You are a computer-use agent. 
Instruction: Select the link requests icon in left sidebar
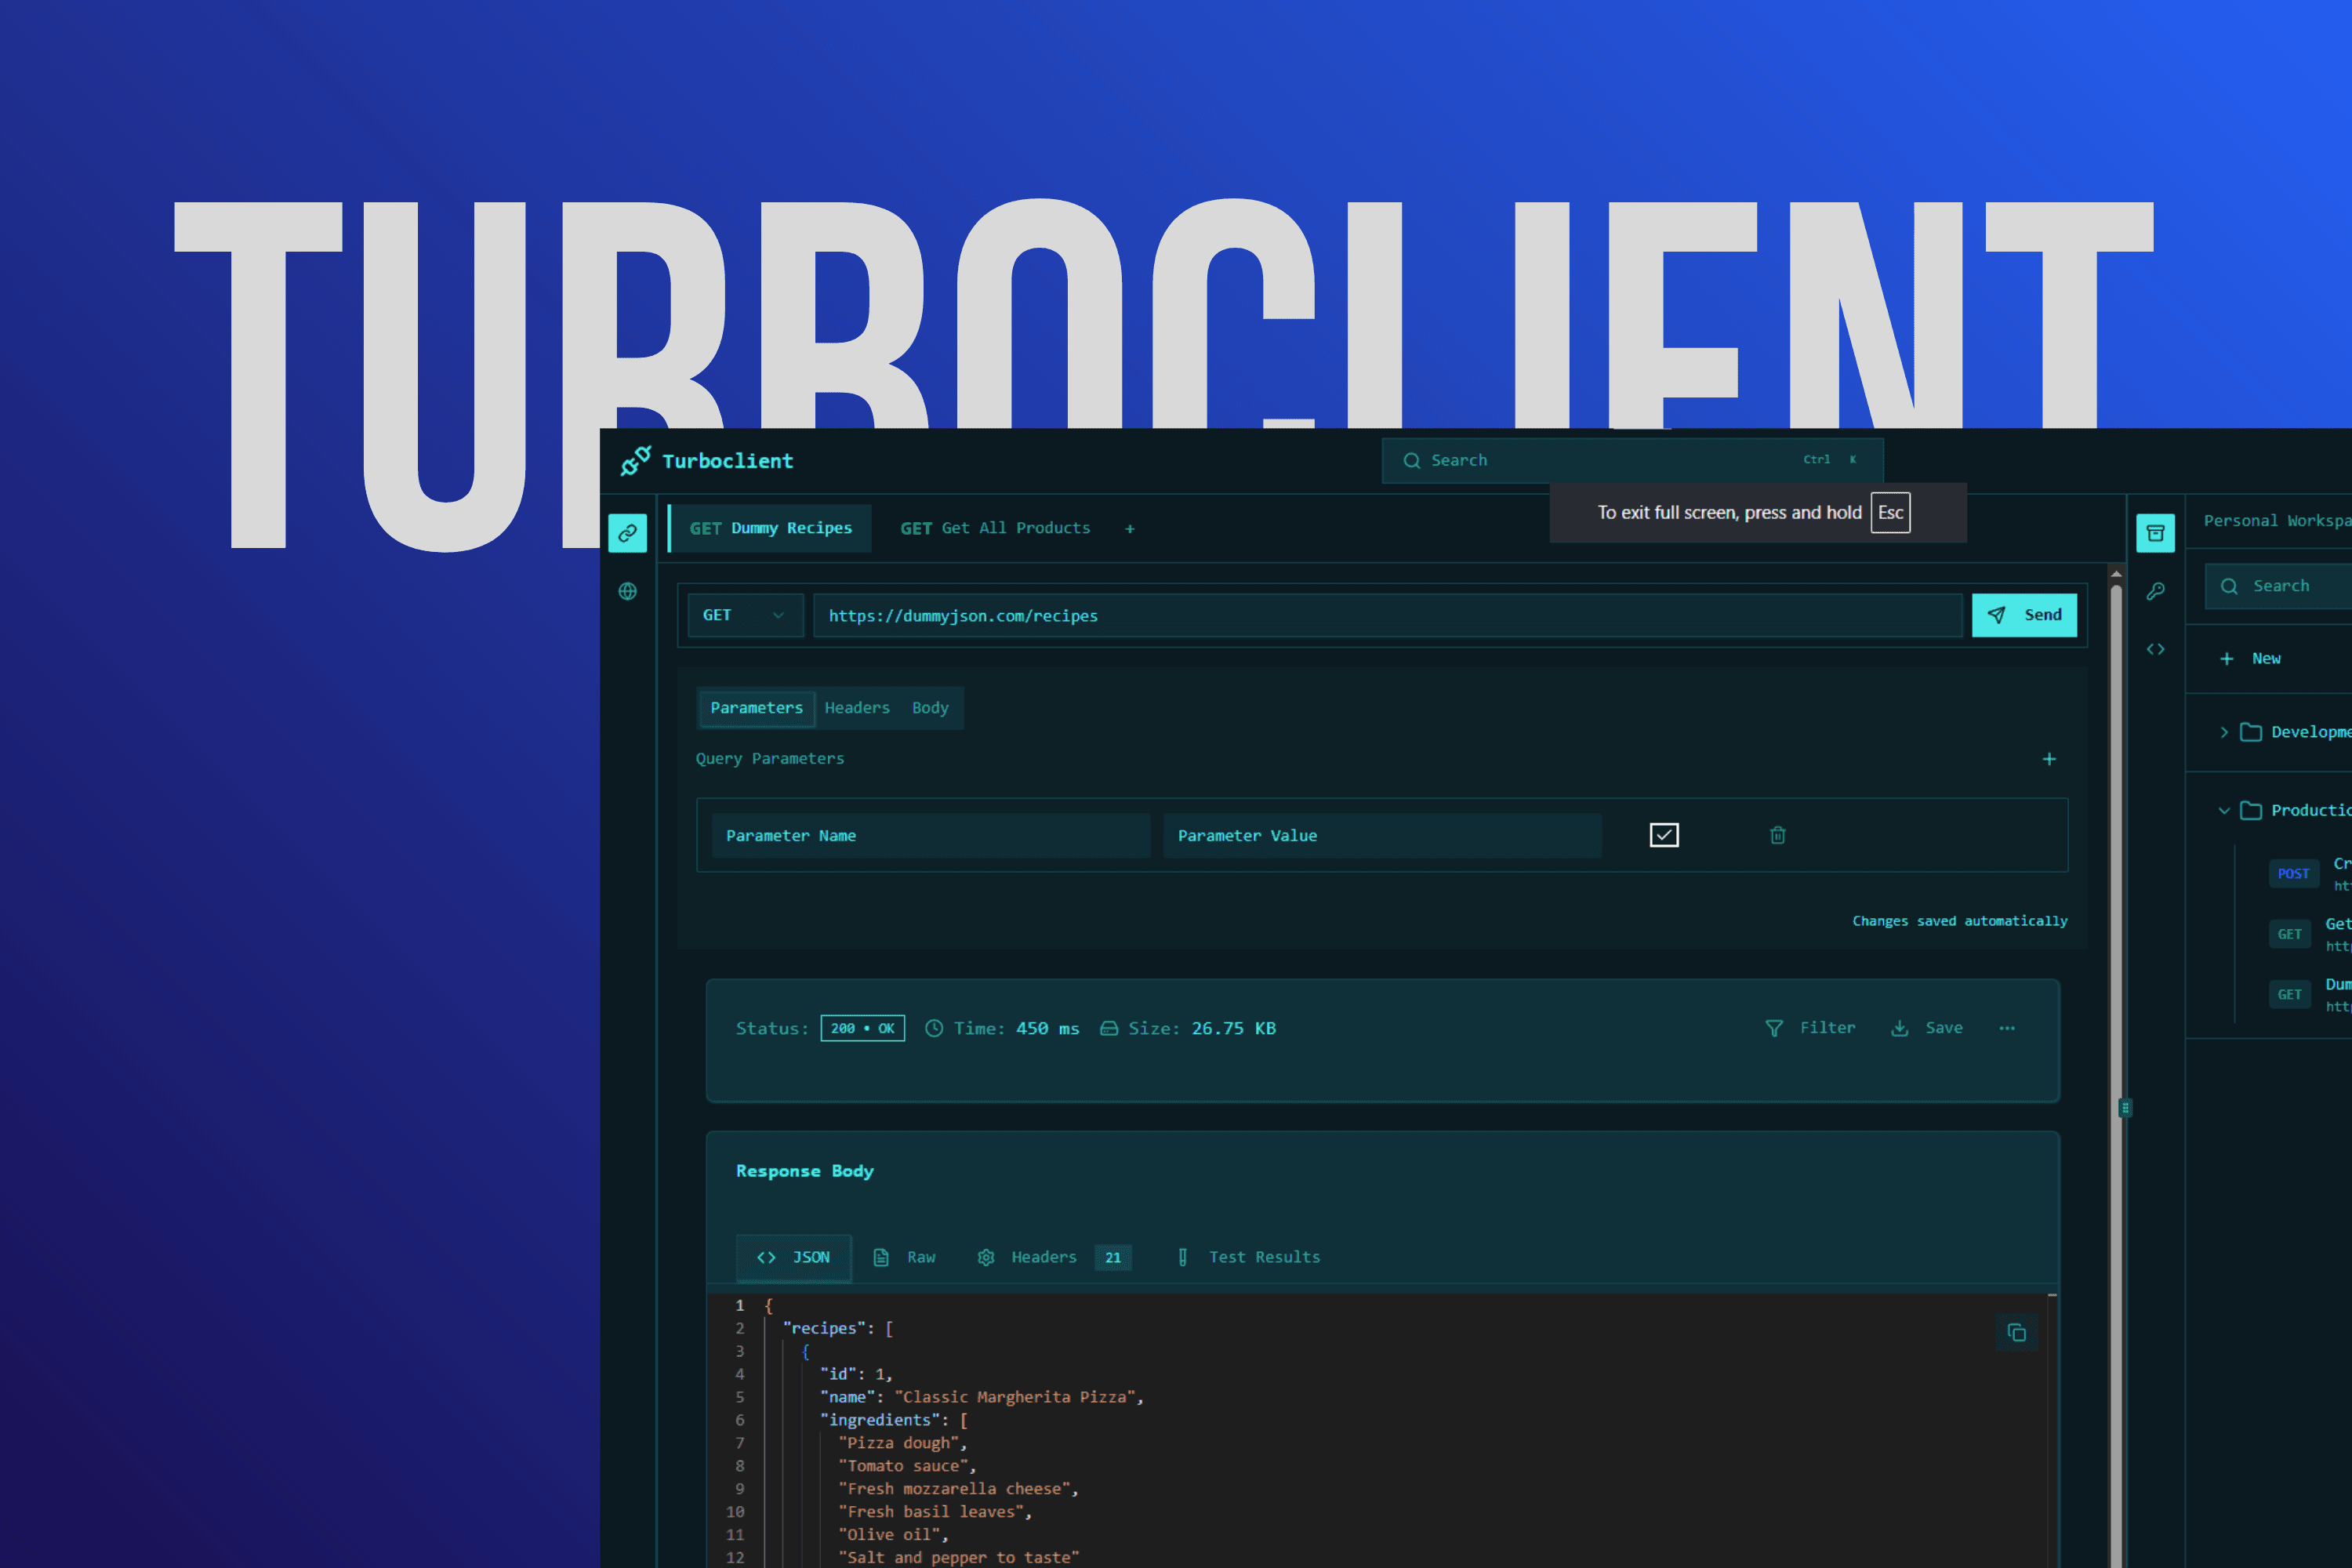[627, 532]
